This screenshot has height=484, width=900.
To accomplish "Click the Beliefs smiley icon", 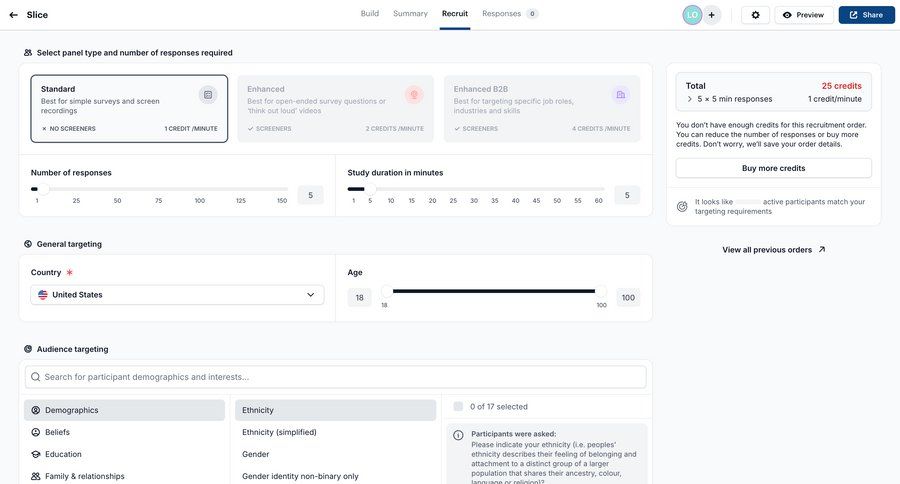I will coord(36,432).
